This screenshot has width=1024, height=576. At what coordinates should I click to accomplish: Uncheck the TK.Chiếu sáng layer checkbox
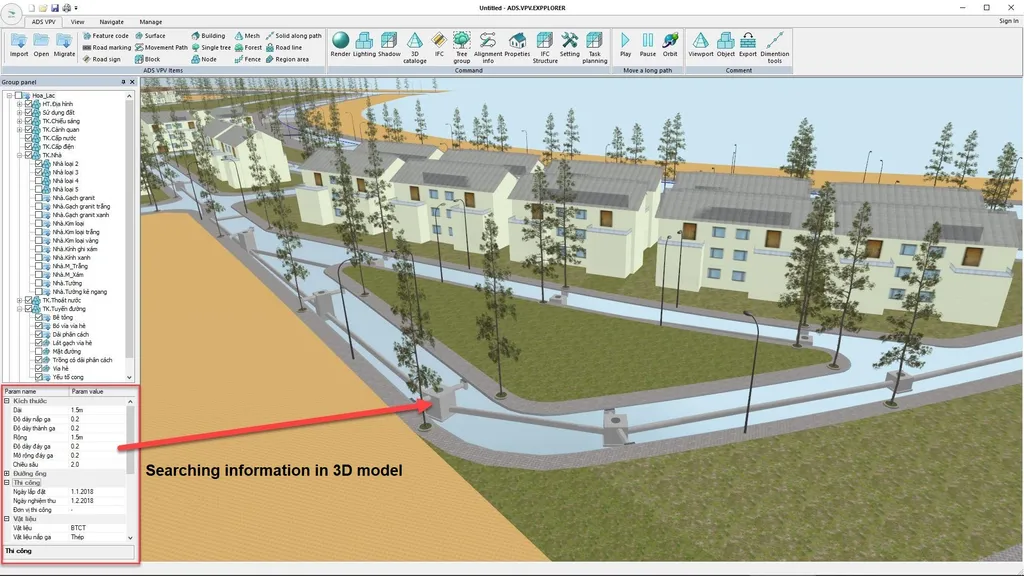[28, 121]
